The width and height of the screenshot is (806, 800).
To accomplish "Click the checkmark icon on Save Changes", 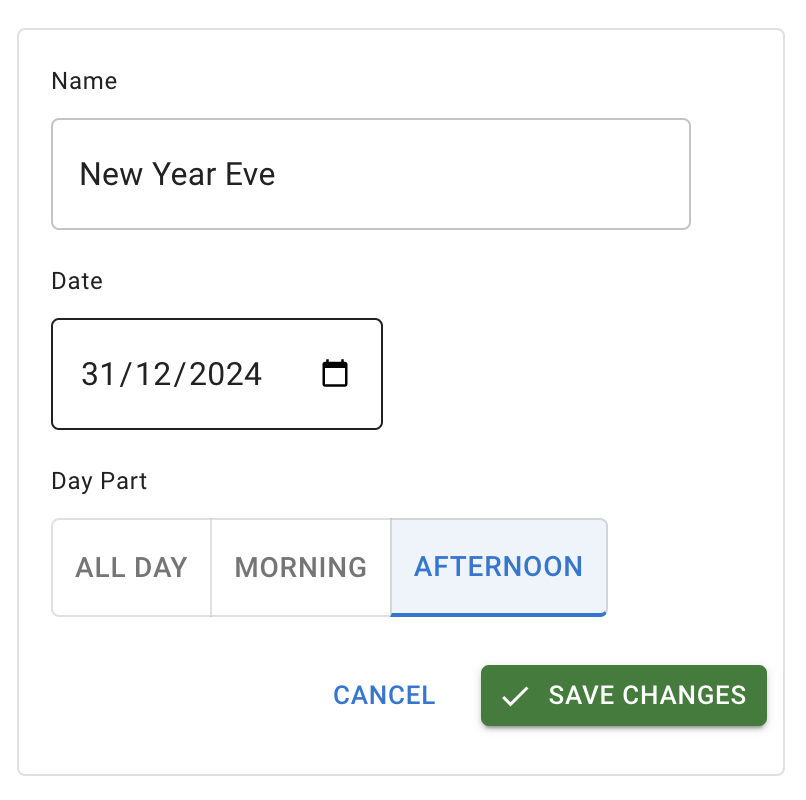I will (x=515, y=696).
